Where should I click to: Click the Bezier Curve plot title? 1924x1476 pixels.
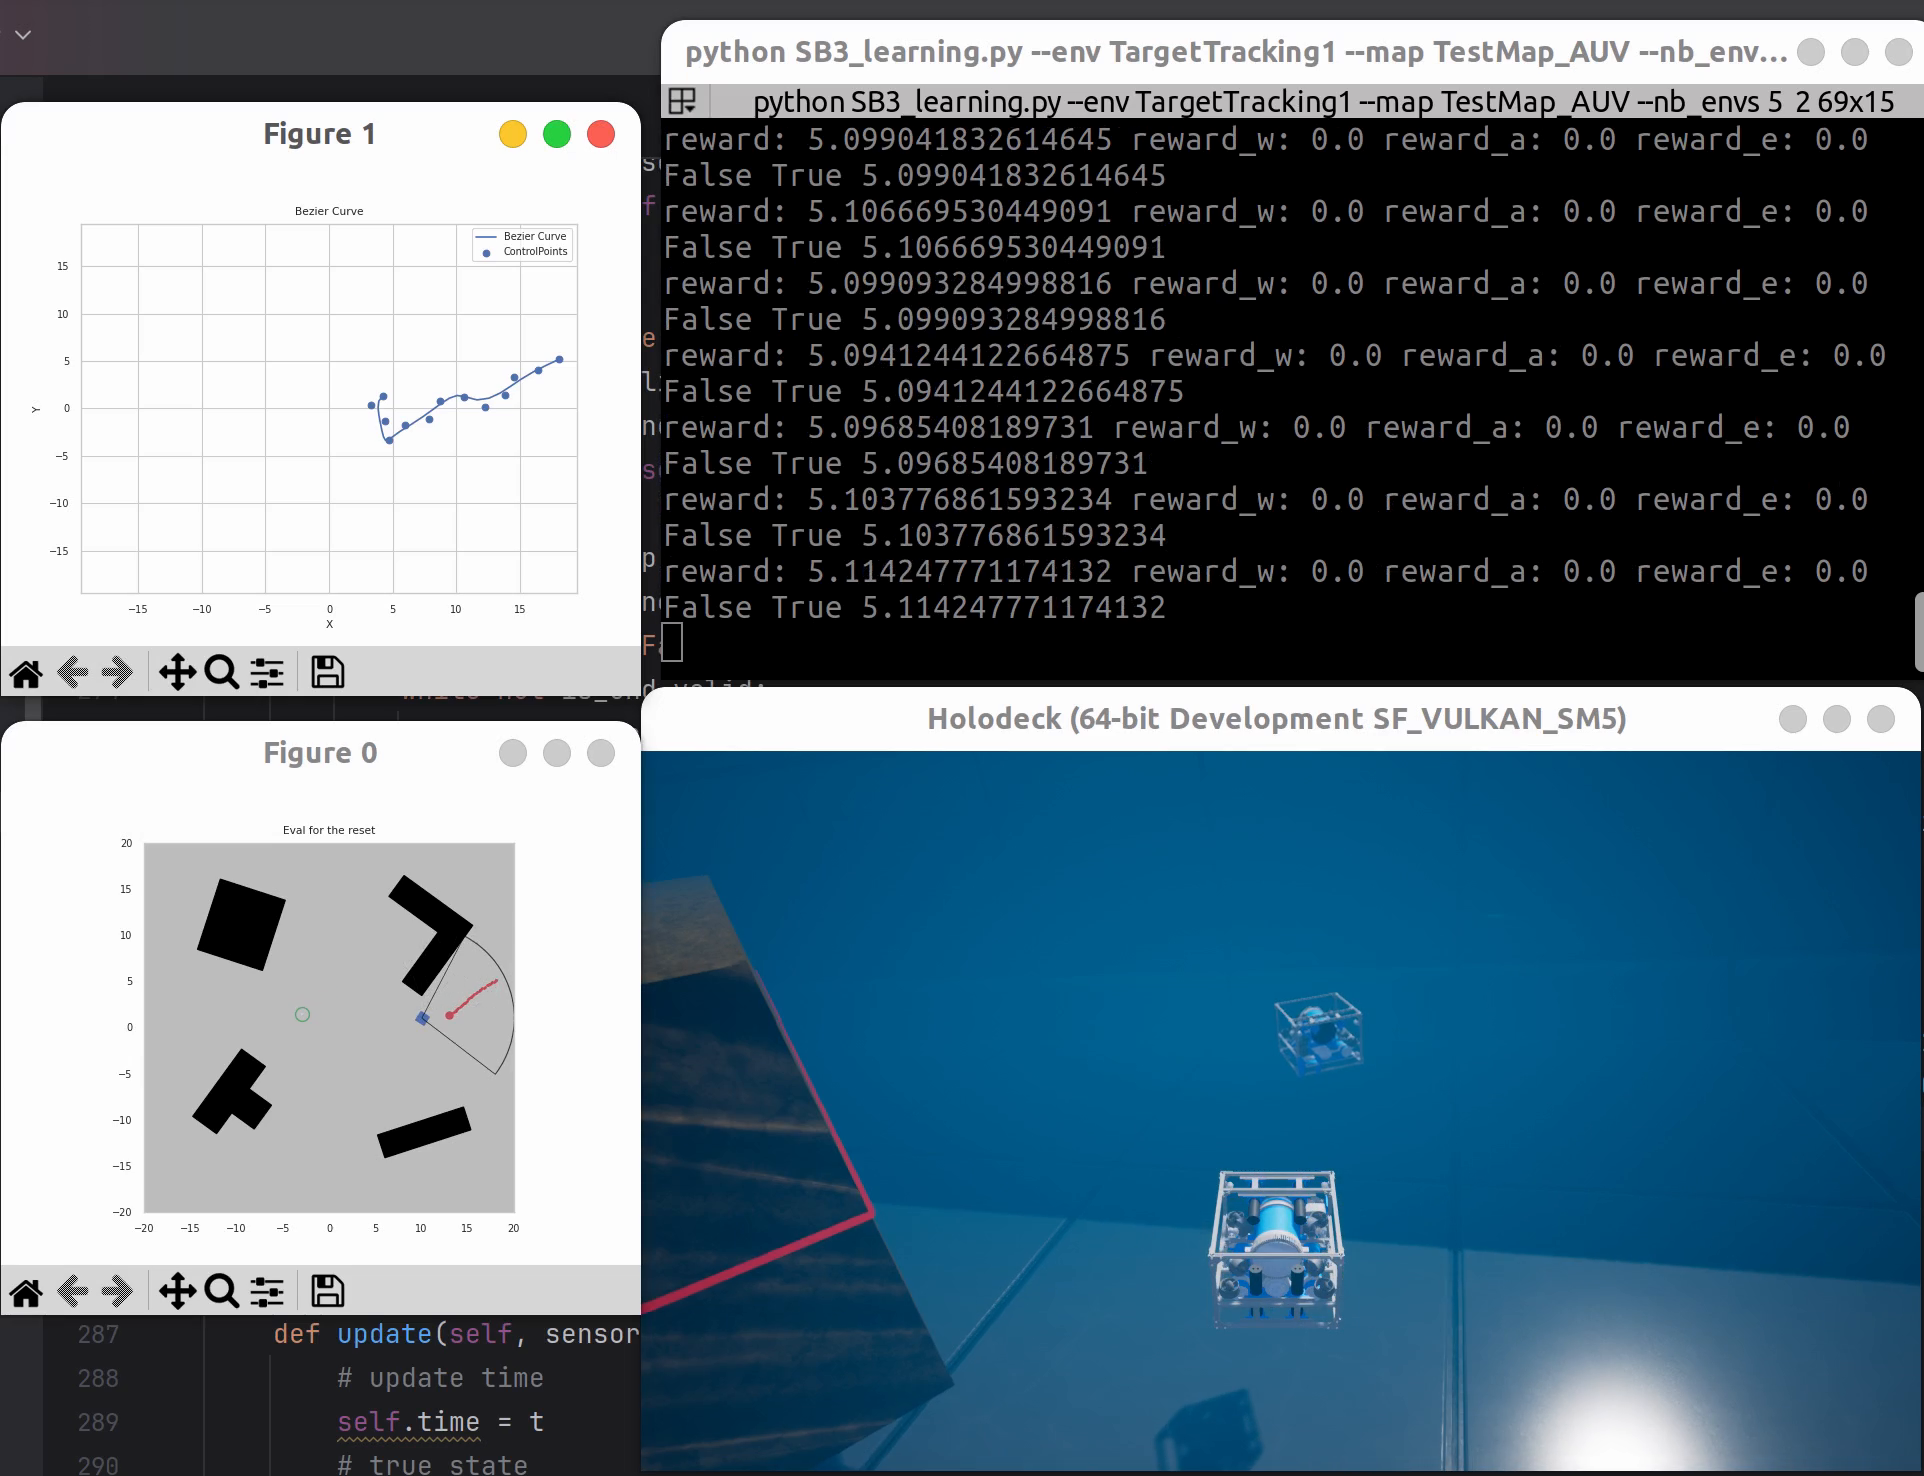[329, 211]
